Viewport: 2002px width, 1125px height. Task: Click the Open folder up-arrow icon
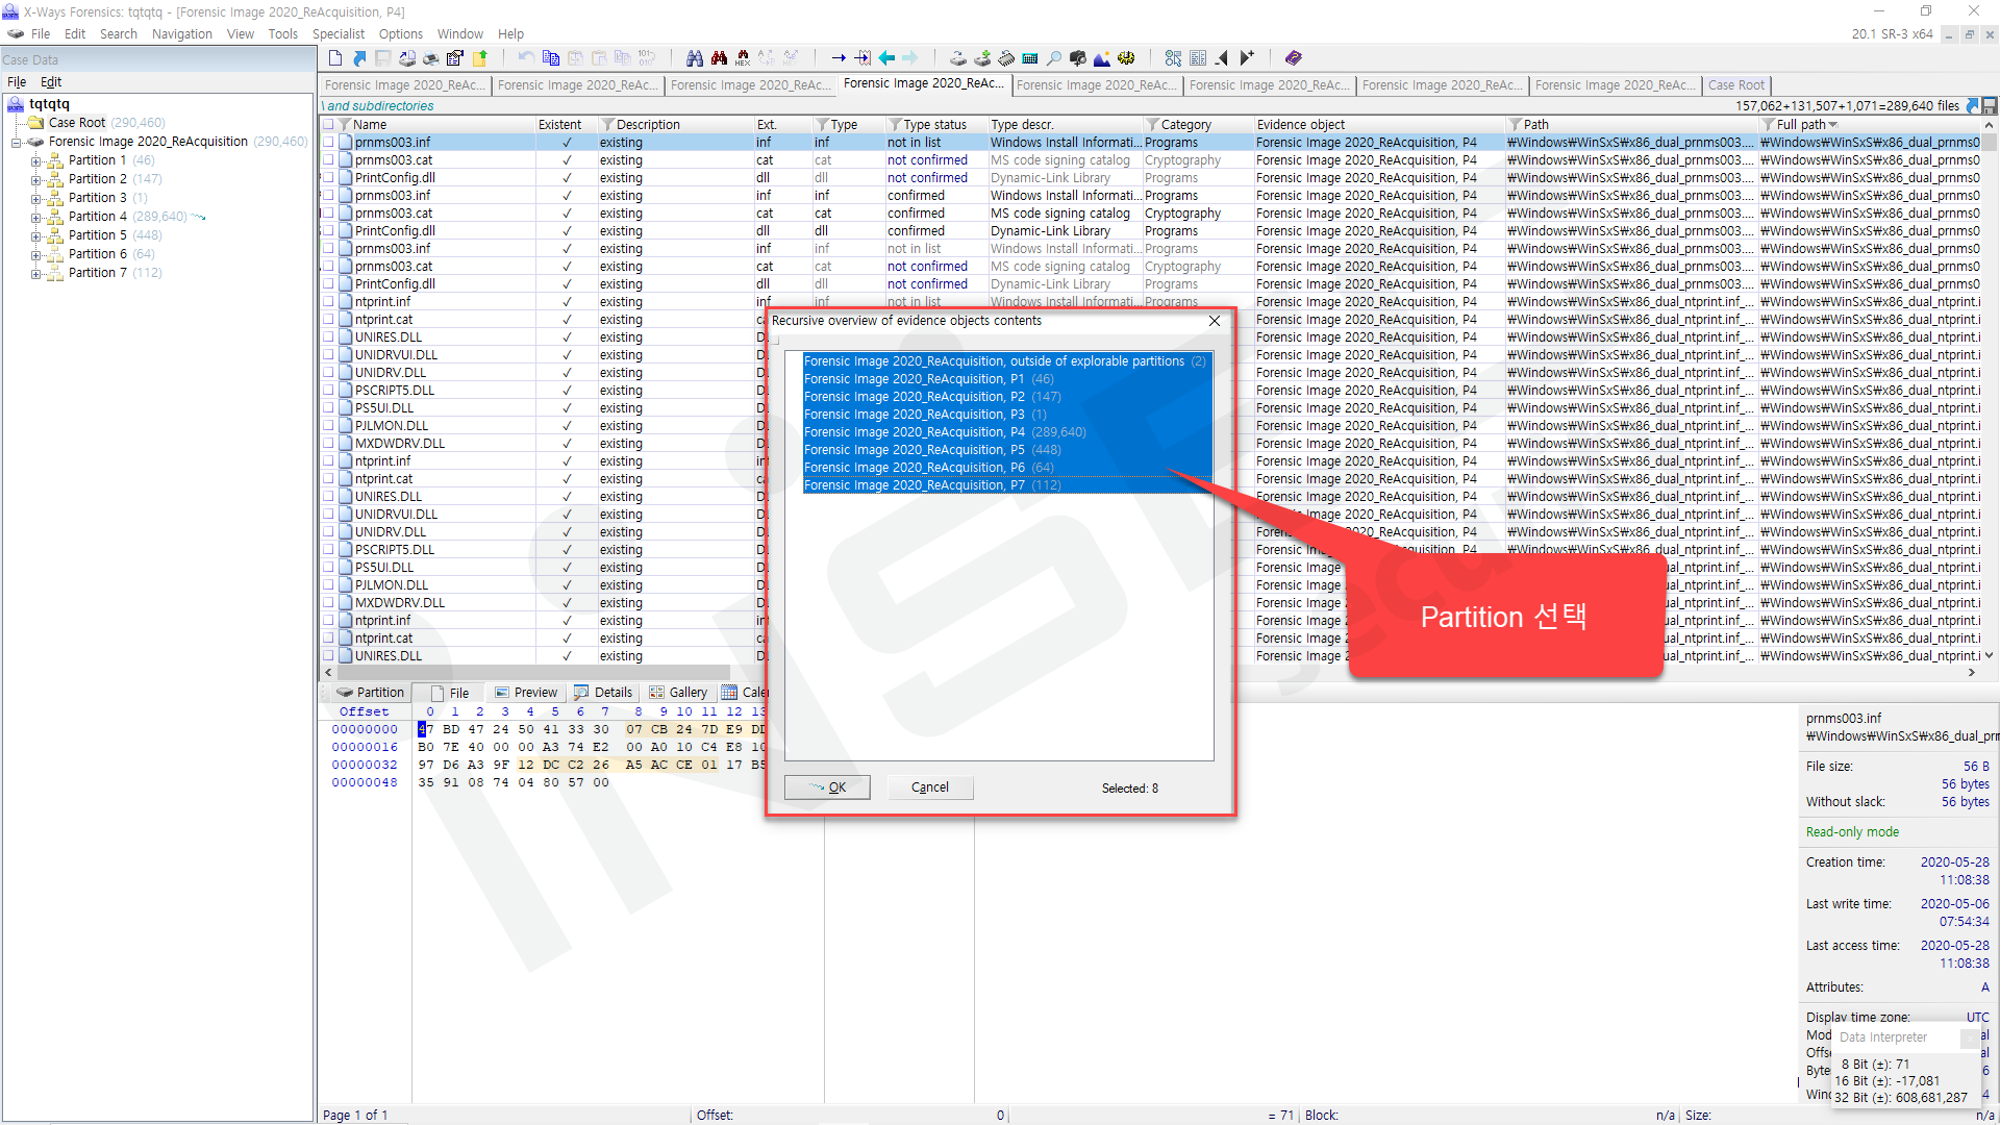480,58
